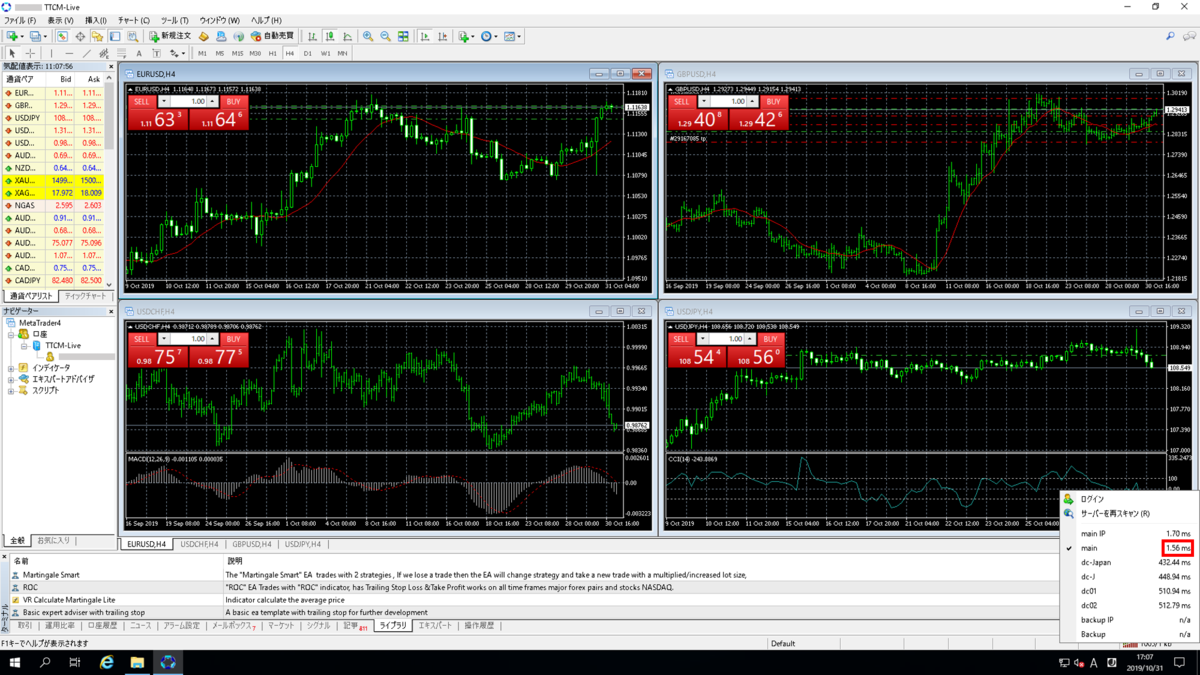The height and width of the screenshot is (675, 1200).
Task: Switch to candlestick chart icon
Action: pos(330,36)
